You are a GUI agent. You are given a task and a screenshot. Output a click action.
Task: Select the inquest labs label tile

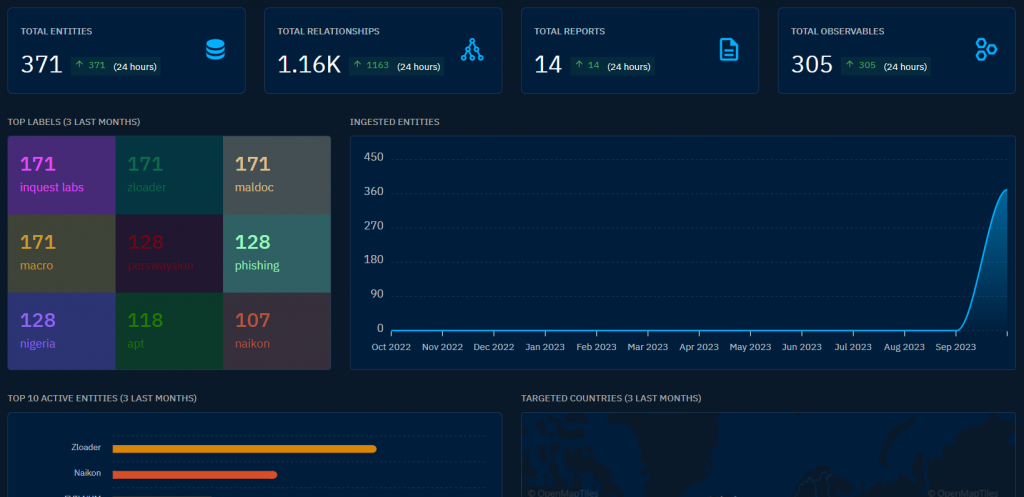coord(61,175)
